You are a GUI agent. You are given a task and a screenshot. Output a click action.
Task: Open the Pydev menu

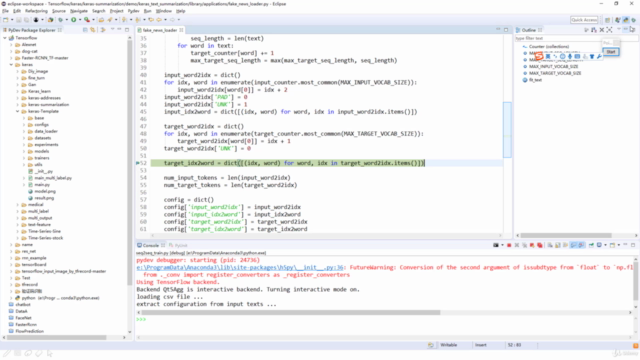tap(133, 11)
